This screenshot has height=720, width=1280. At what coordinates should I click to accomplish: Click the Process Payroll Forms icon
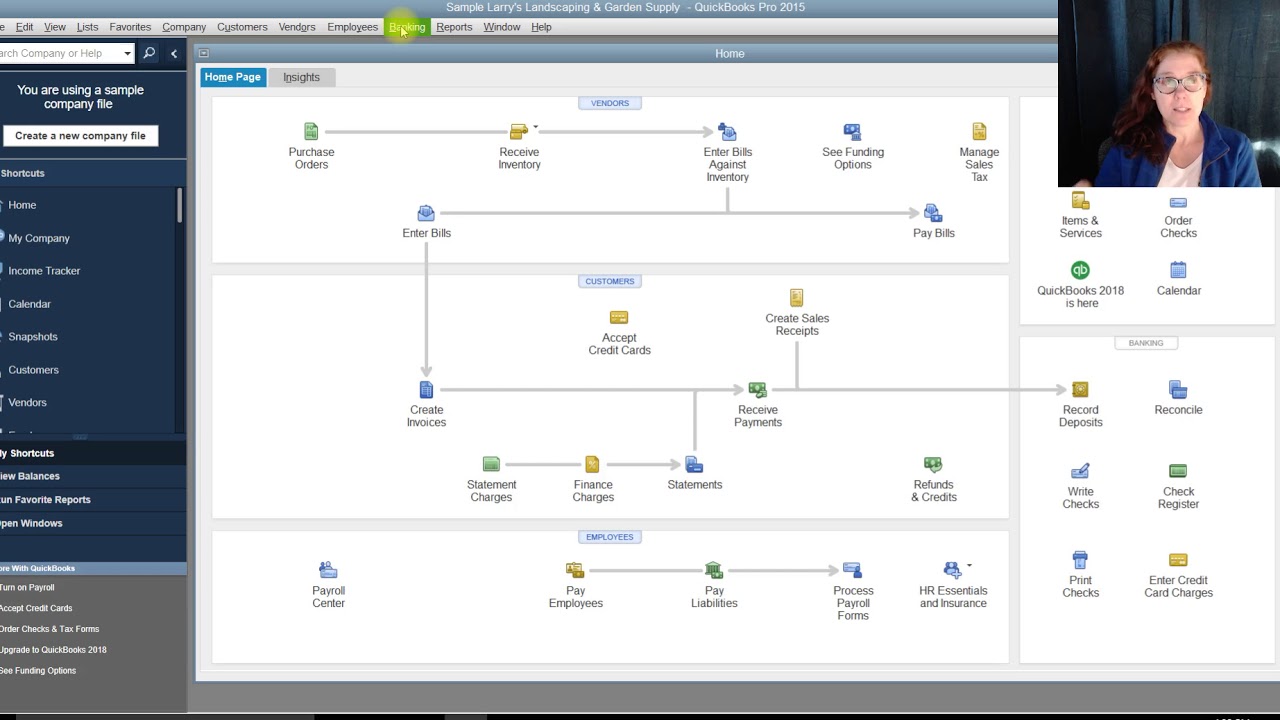(852, 570)
